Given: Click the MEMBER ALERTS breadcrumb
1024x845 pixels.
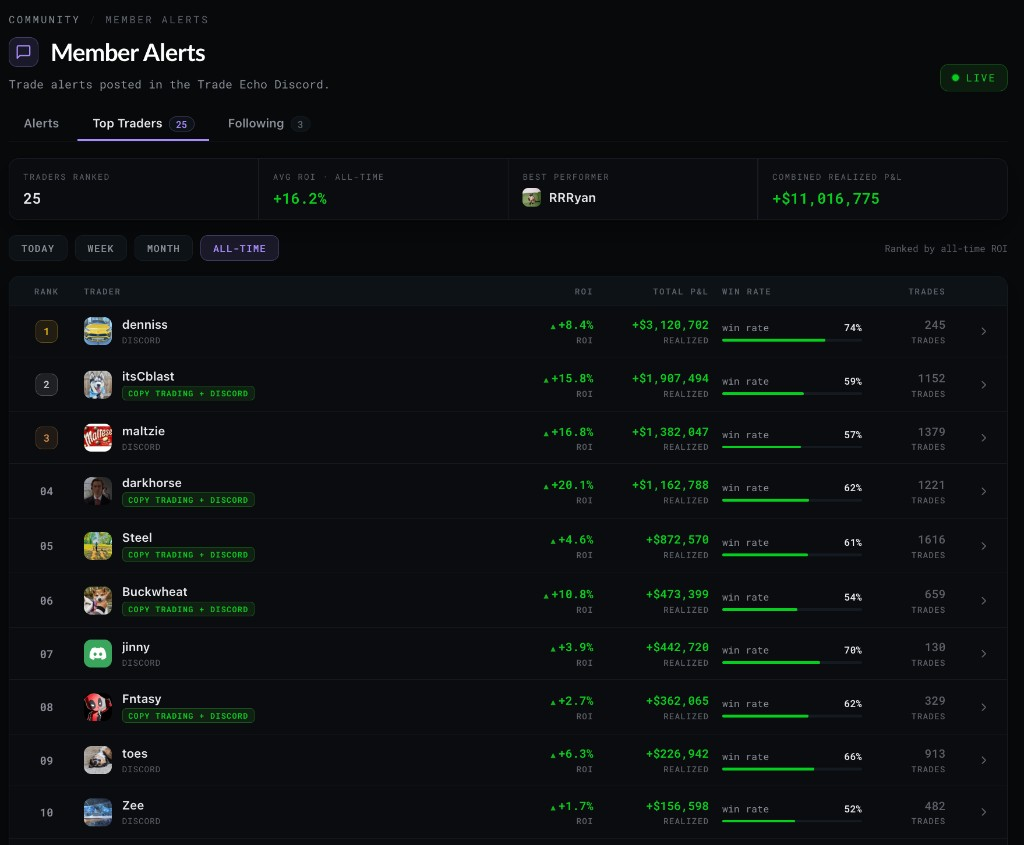Looking at the screenshot, I should [157, 20].
